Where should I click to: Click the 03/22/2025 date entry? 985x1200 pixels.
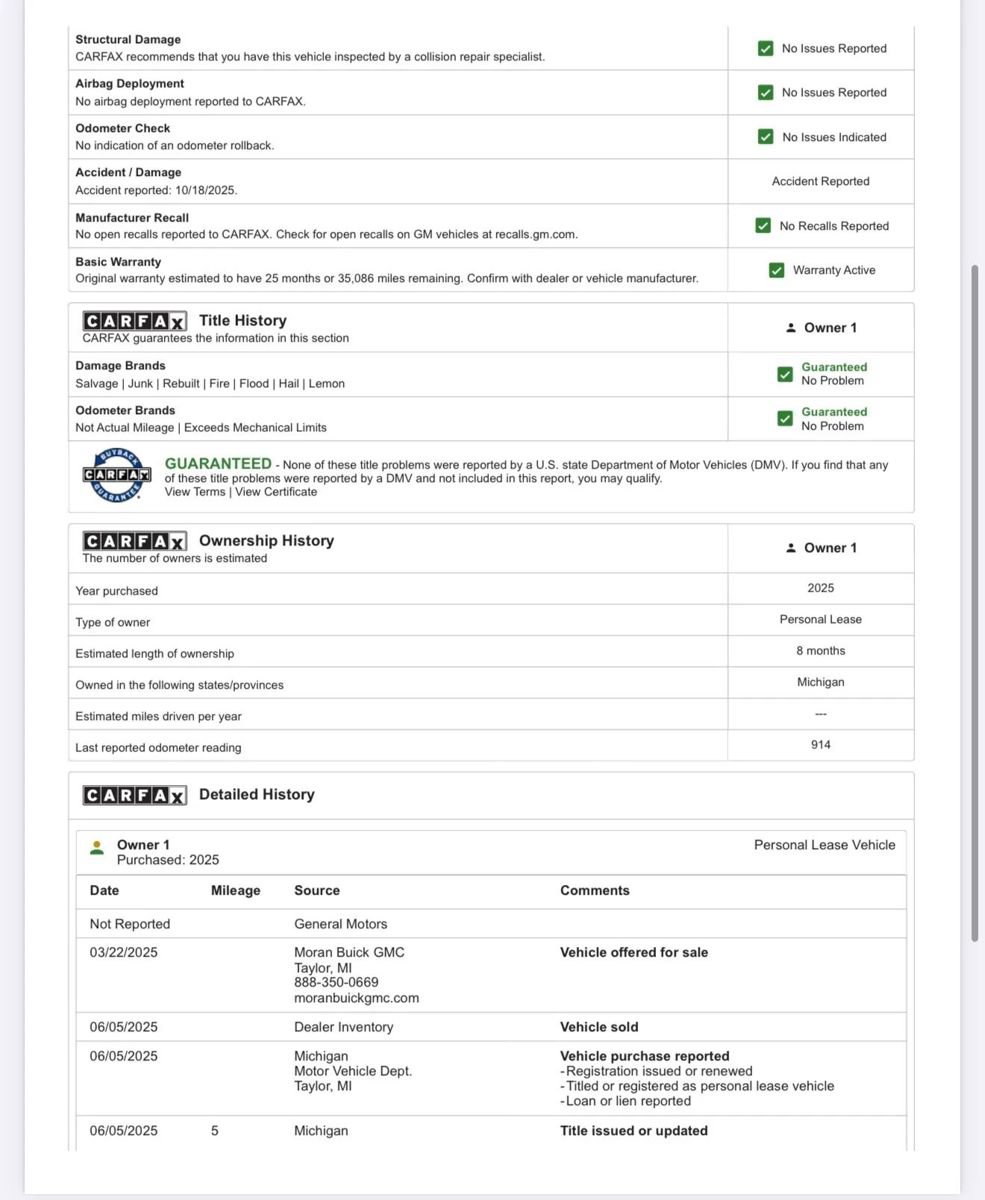[x=124, y=953]
